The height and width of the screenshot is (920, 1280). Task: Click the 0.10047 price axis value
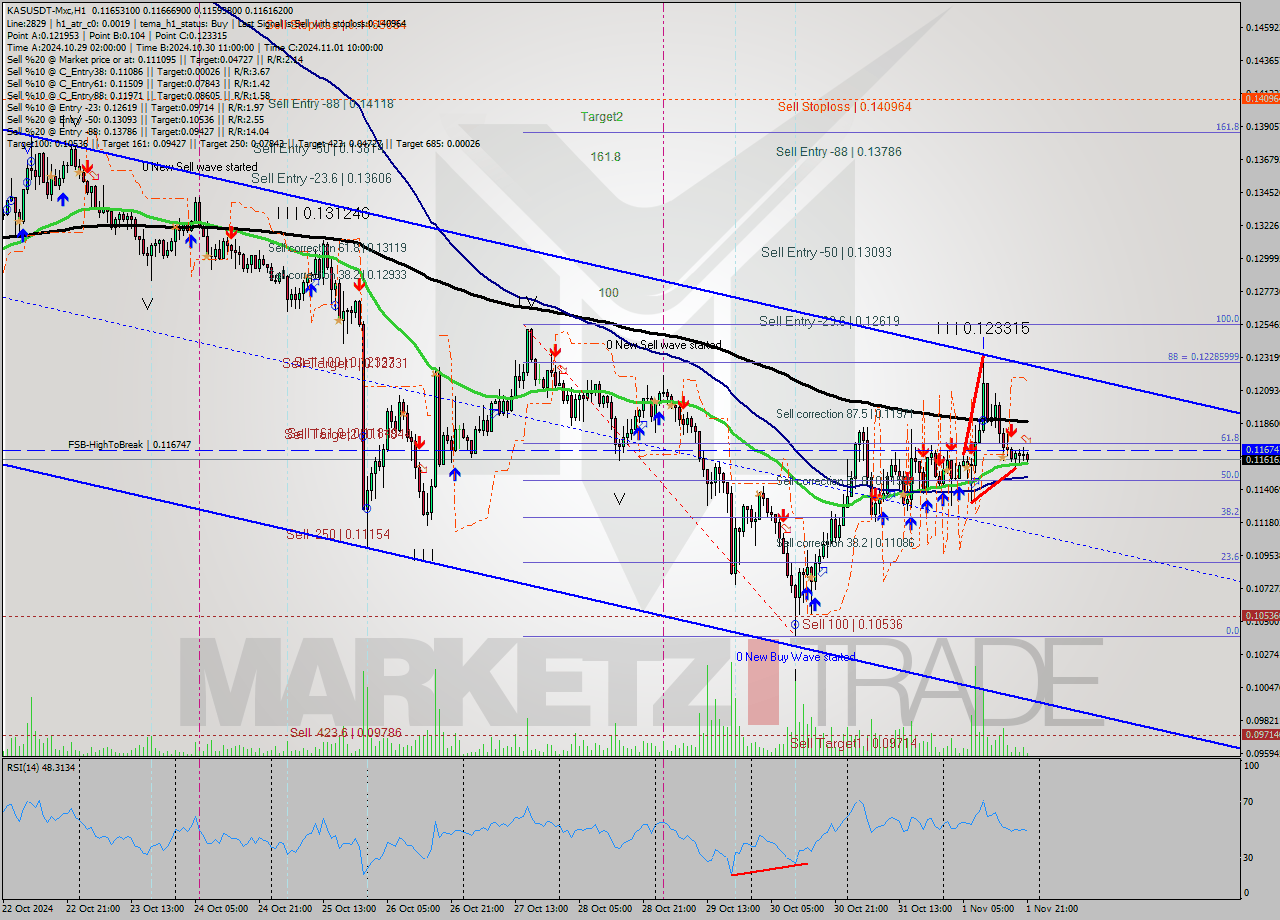[1262, 687]
